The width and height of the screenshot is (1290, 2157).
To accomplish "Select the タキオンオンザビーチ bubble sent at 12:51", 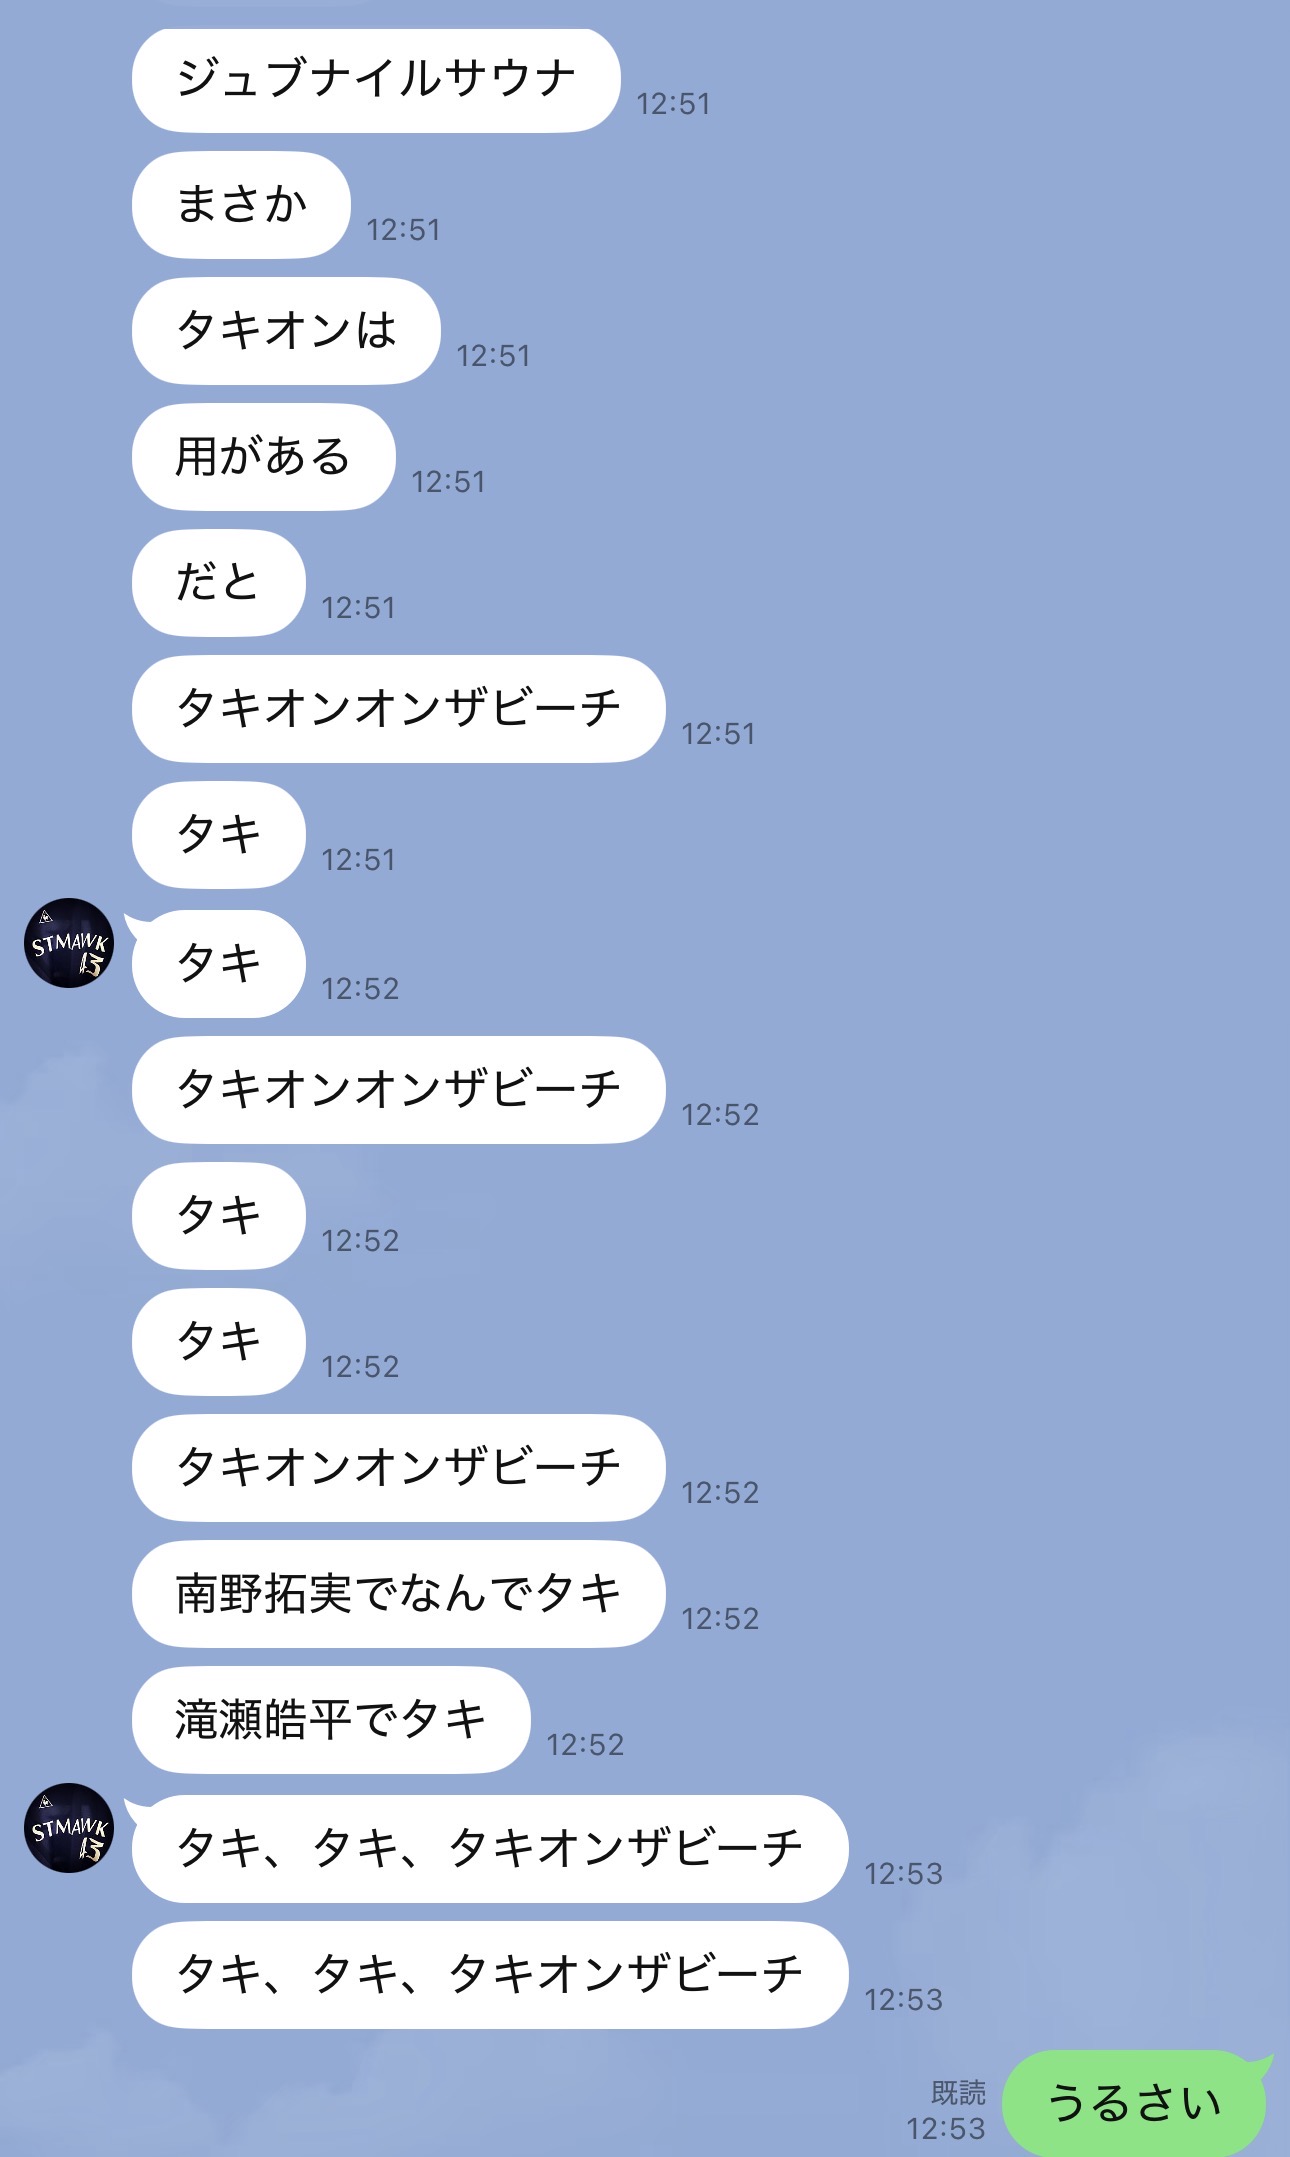I will click(x=398, y=709).
